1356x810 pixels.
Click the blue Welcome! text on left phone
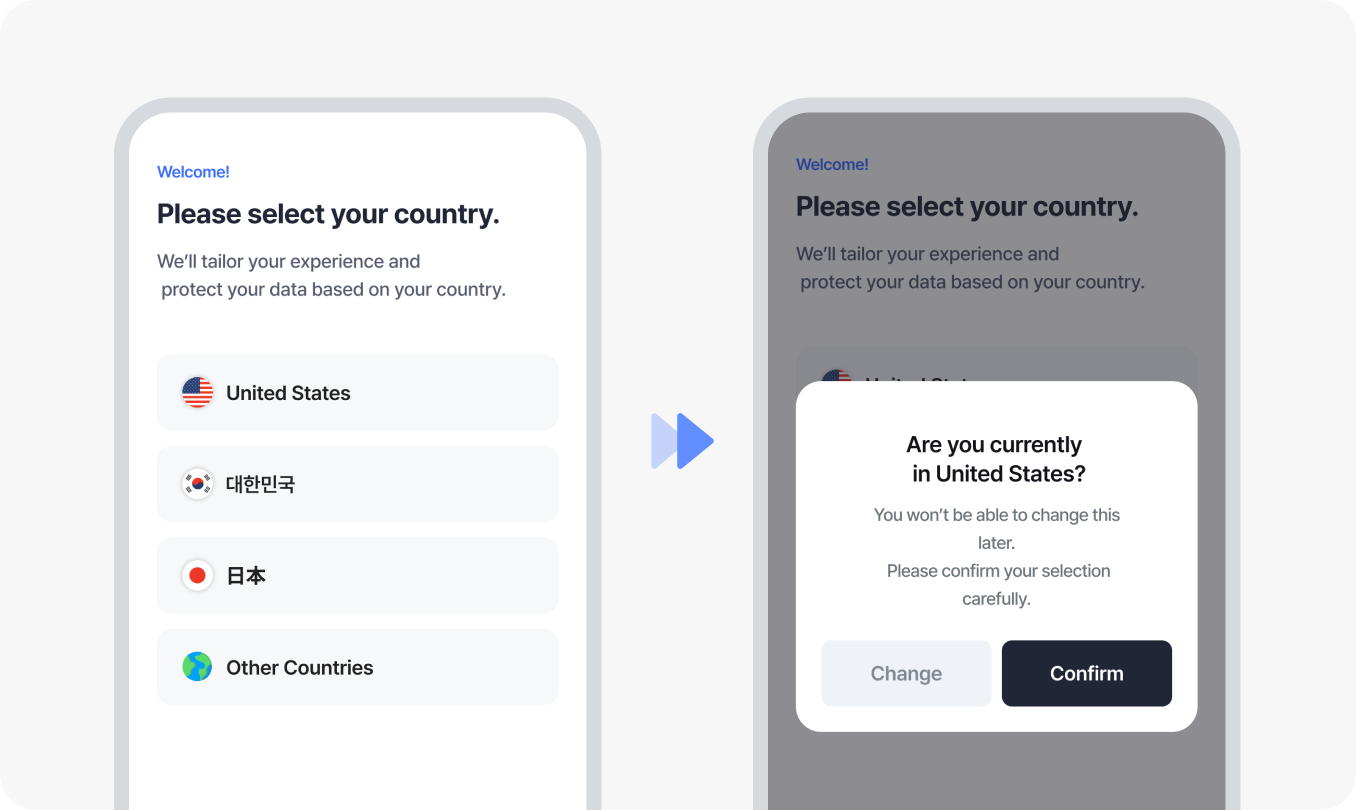point(193,172)
